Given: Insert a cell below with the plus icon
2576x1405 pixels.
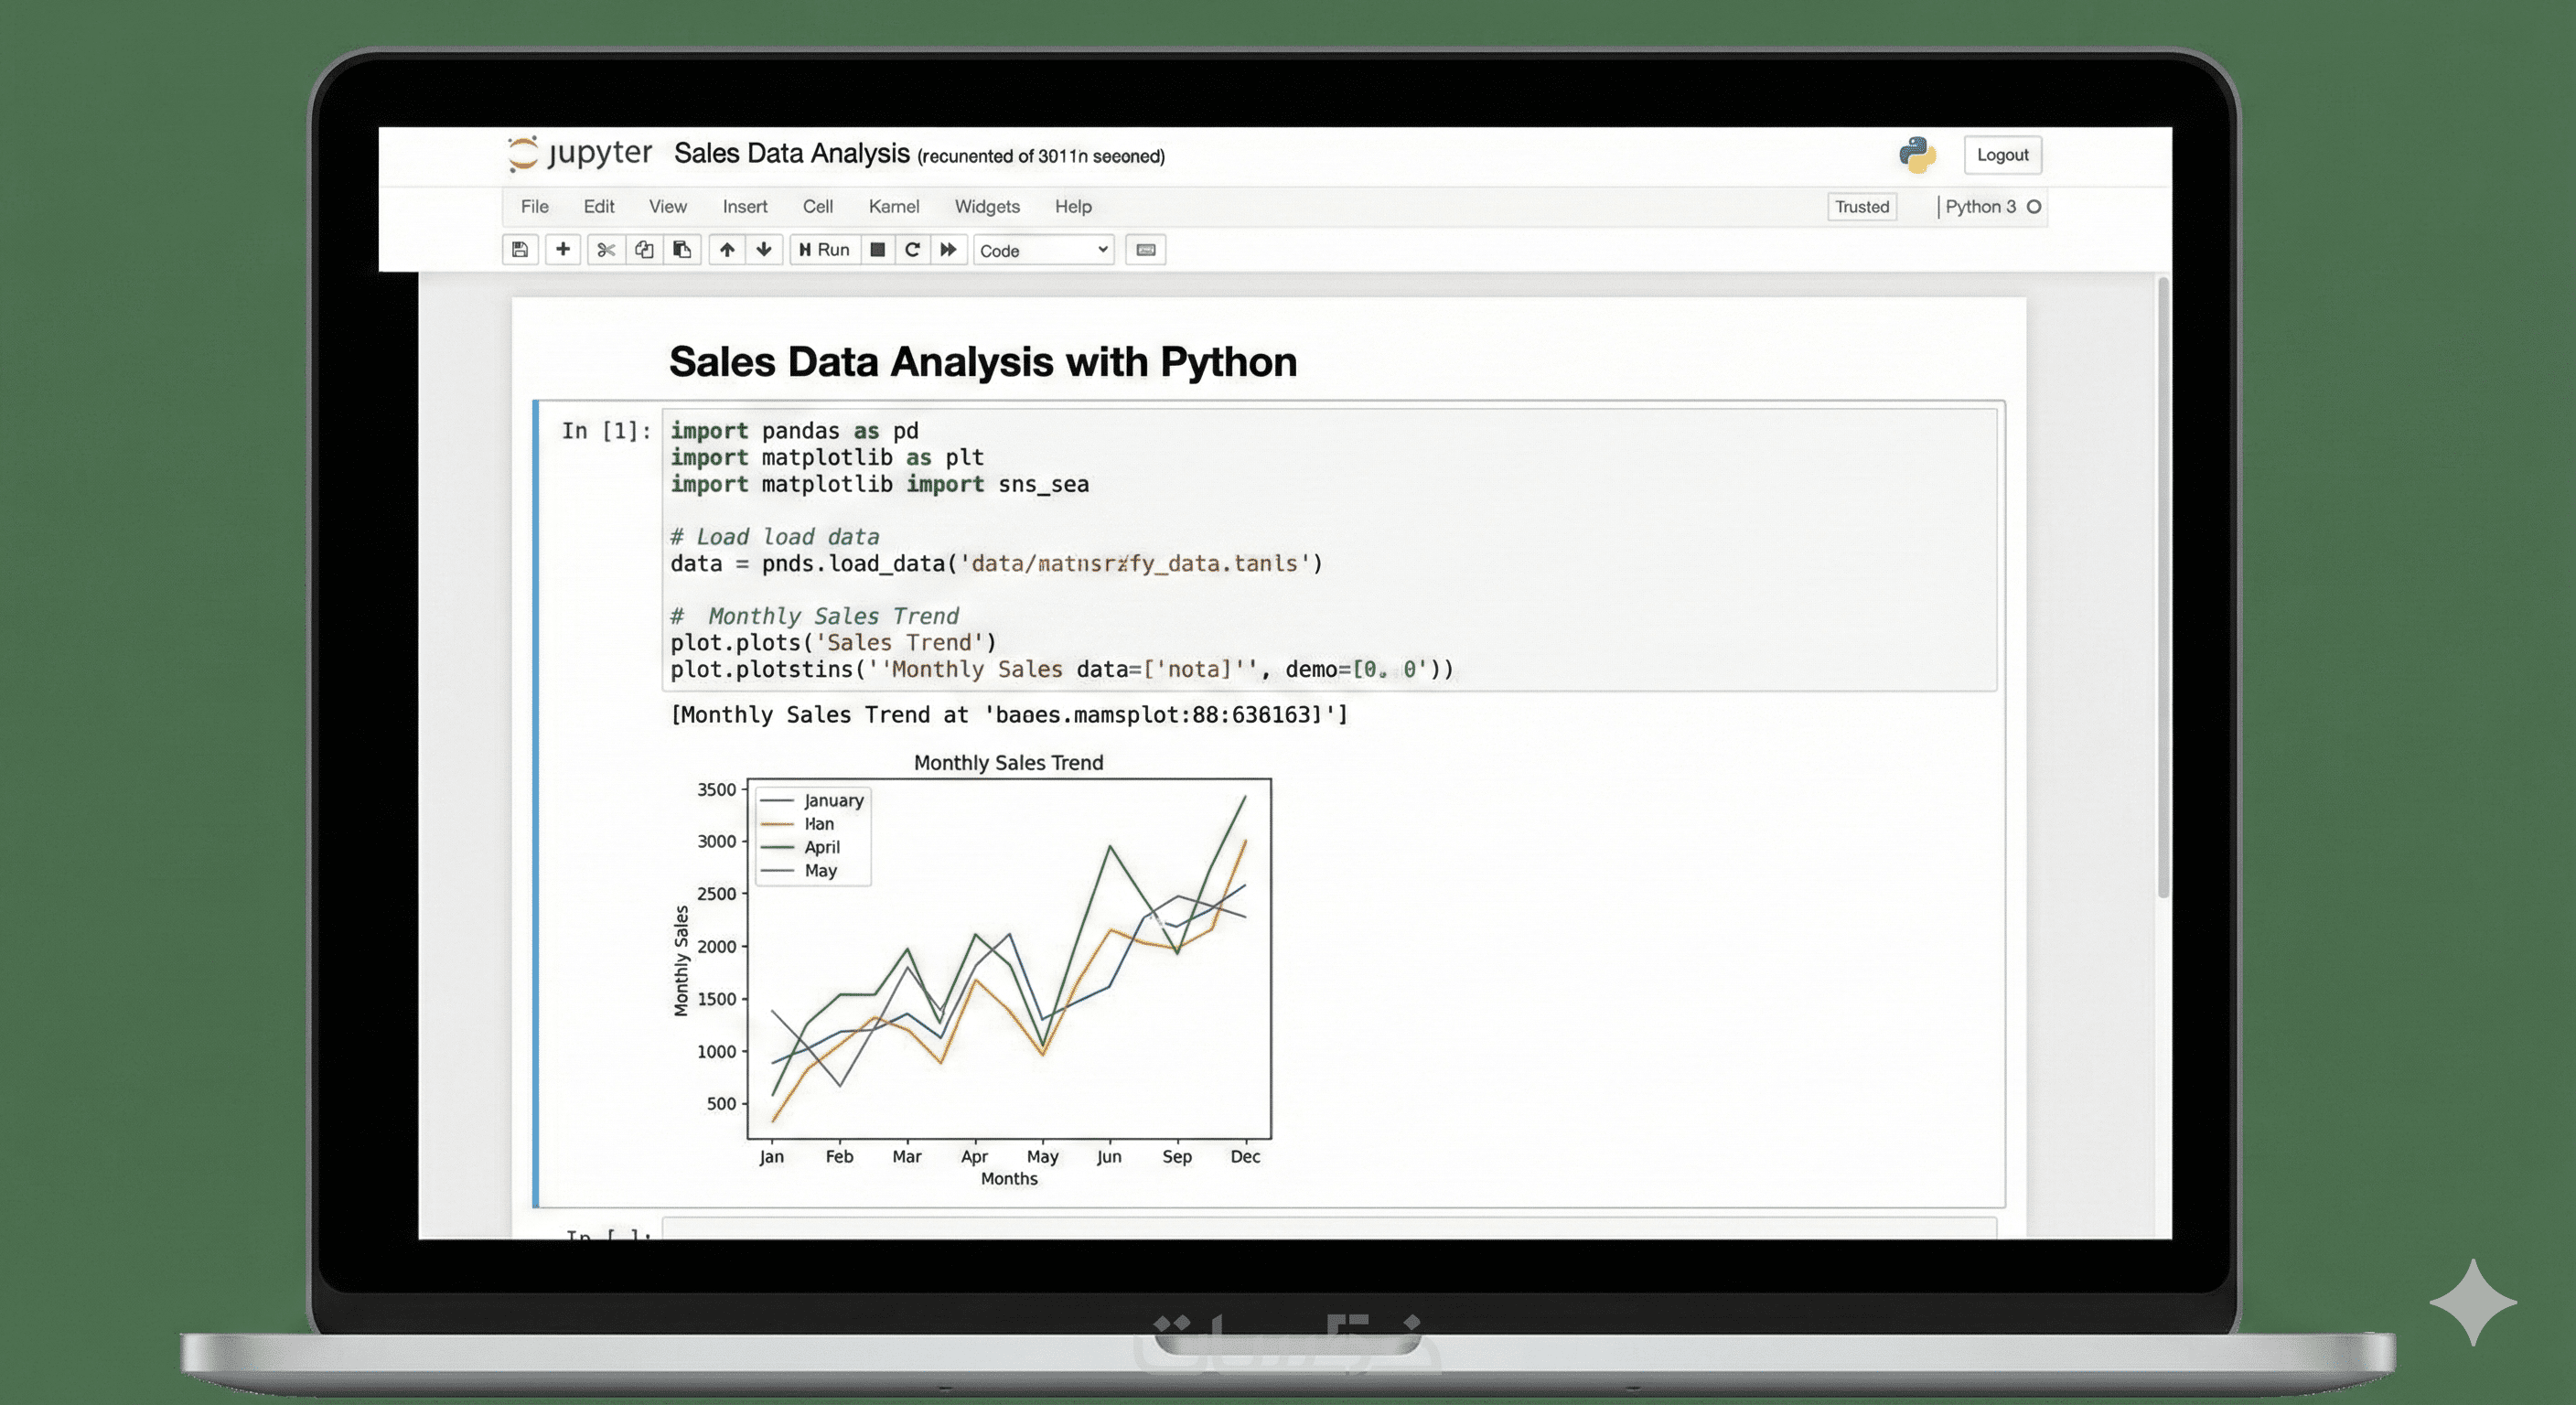Looking at the screenshot, I should tap(563, 250).
